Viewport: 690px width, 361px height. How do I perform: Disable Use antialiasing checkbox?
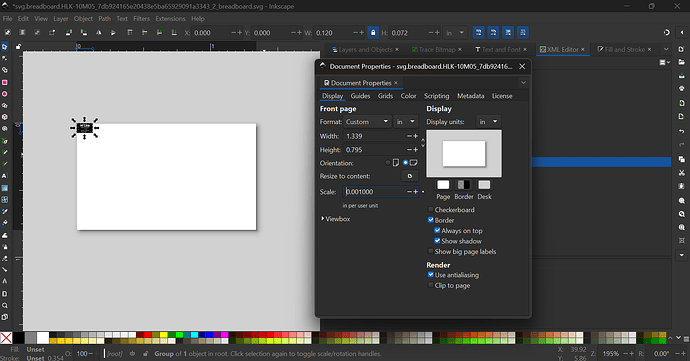click(x=431, y=274)
